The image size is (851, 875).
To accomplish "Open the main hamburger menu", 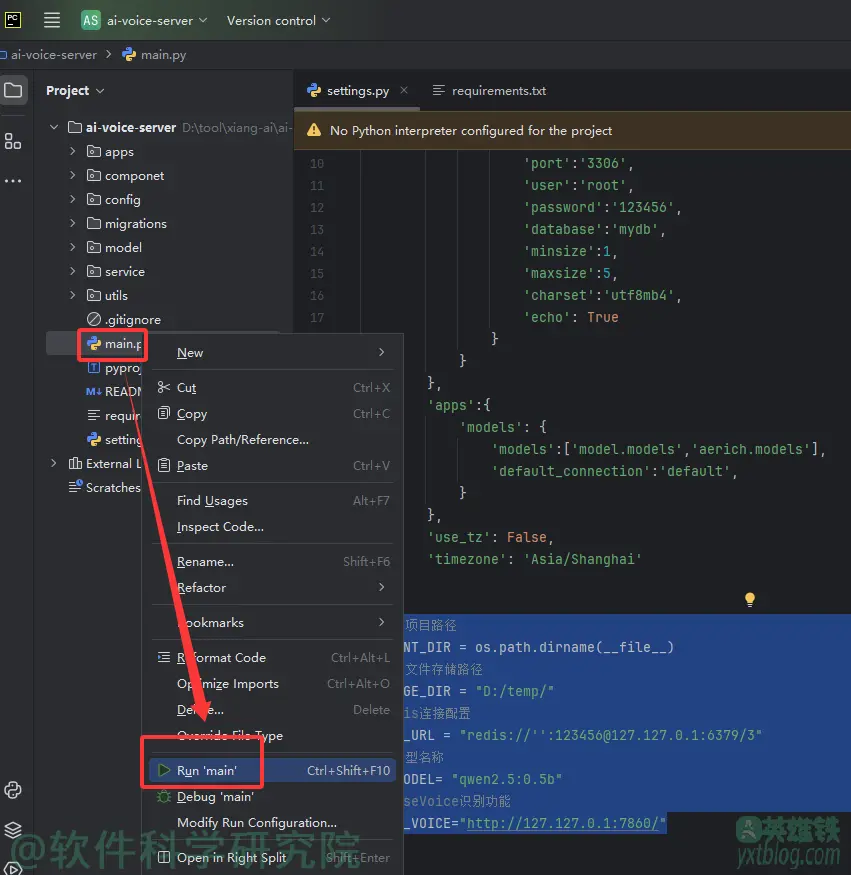I will pos(52,21).
